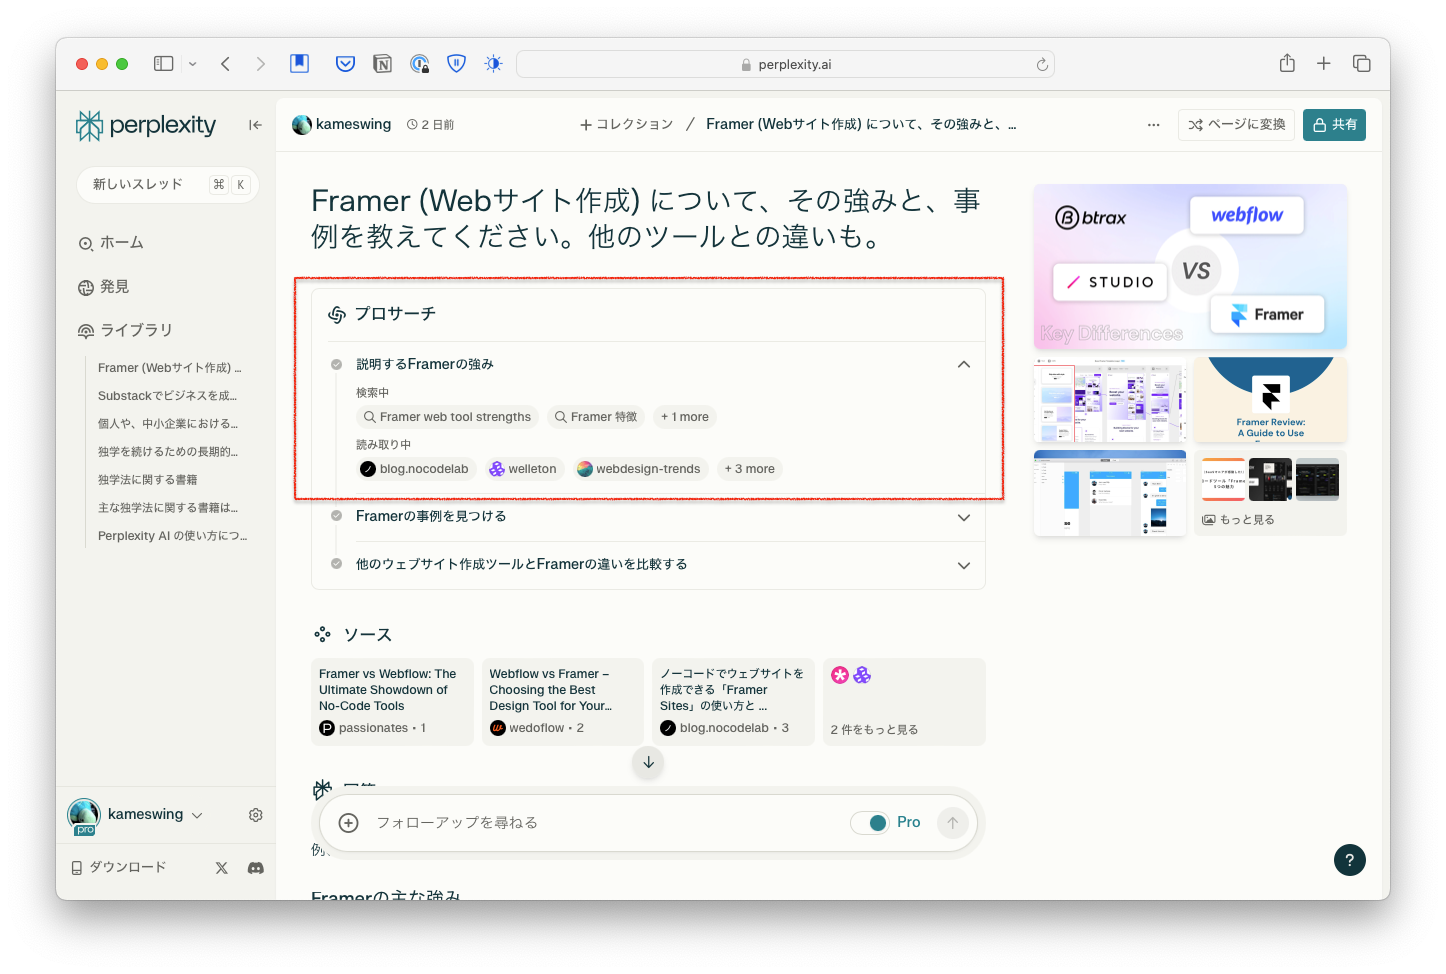Open the Pocket extension icon
Viewport: 1446px width, 974px height.
345,64
